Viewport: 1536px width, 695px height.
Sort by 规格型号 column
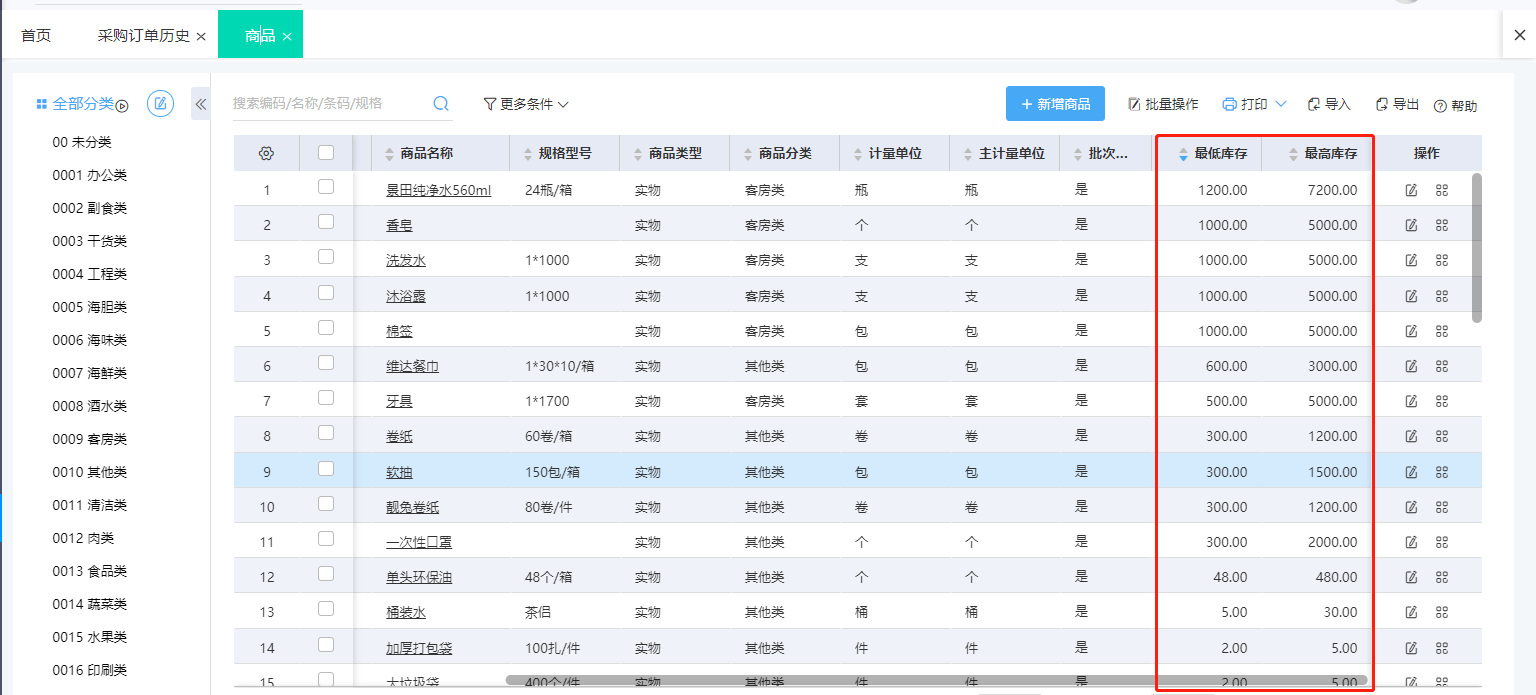coord(529,154)
